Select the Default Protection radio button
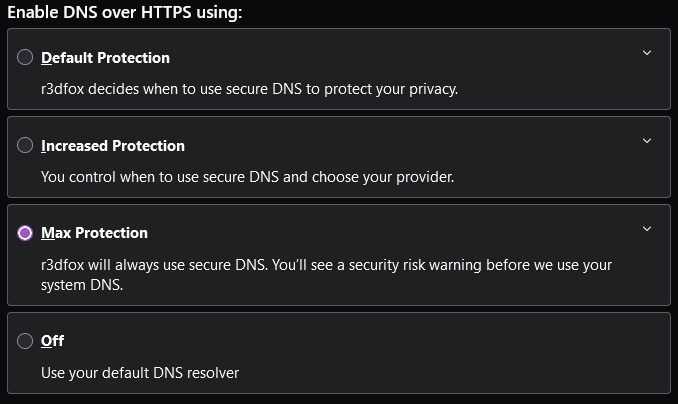The image size is (678, 404). [25, 58]
